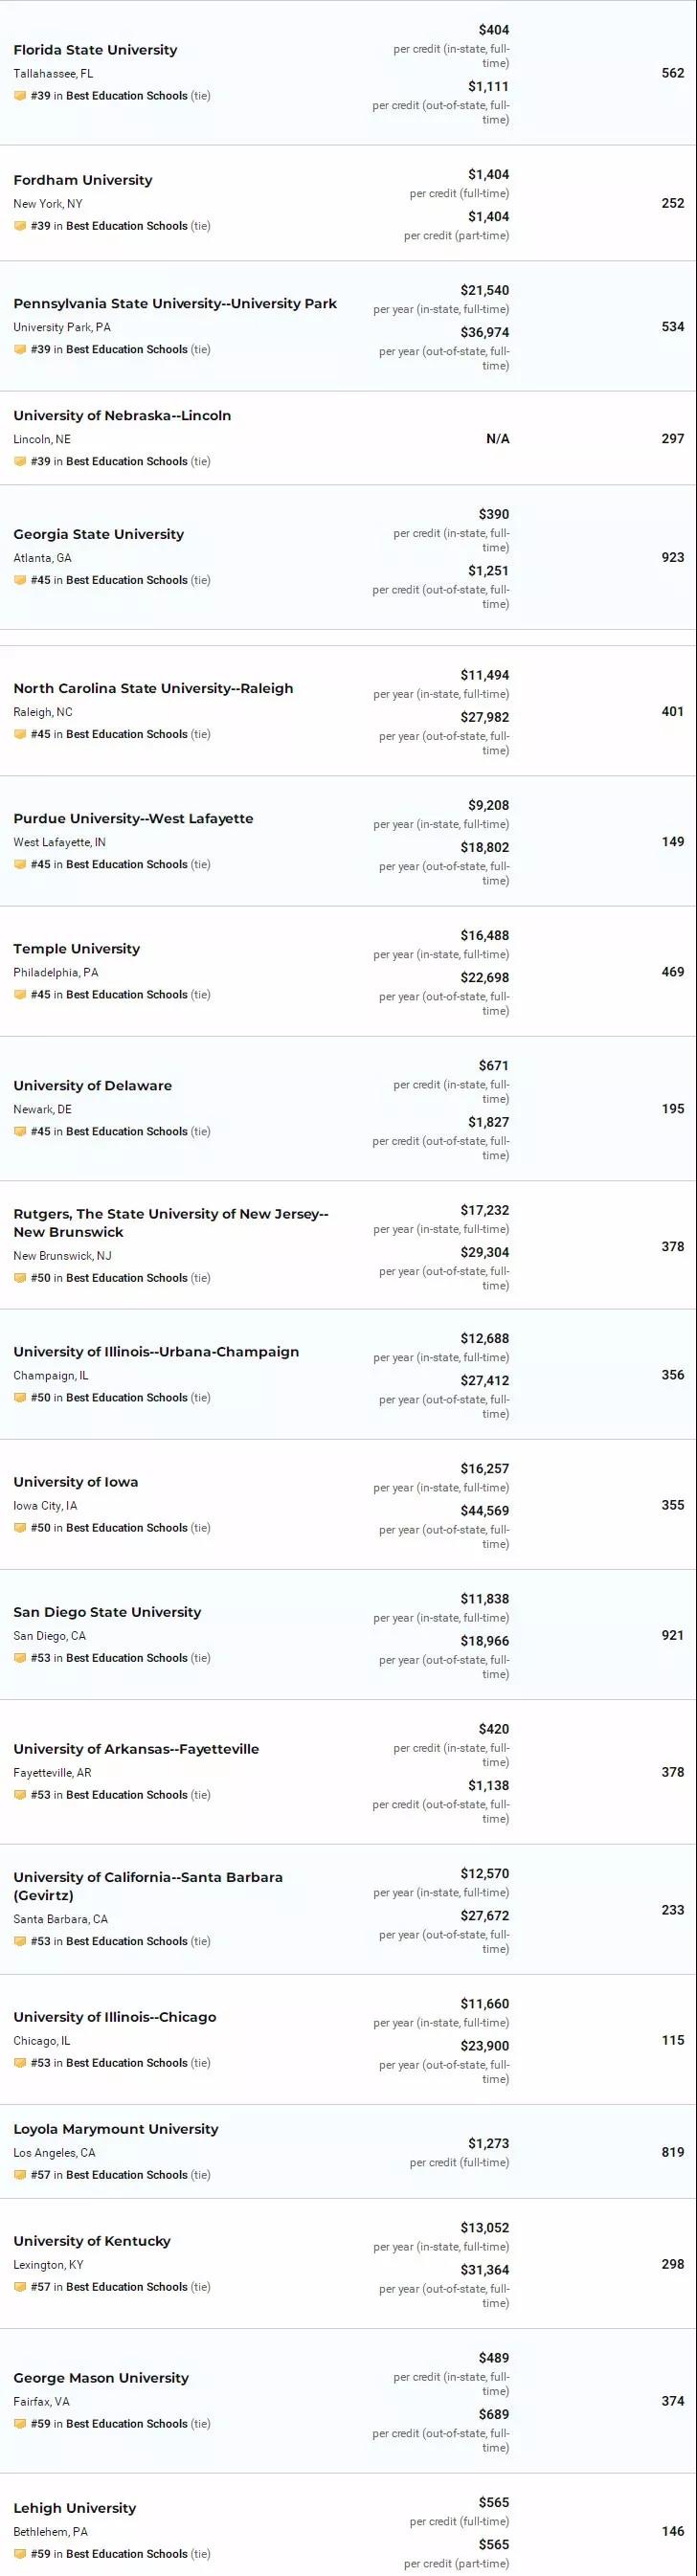The width and height of the screenshot is (697, 2576).
Task: Click the ranking badge icon under Temple University
Action: [20, 995]
